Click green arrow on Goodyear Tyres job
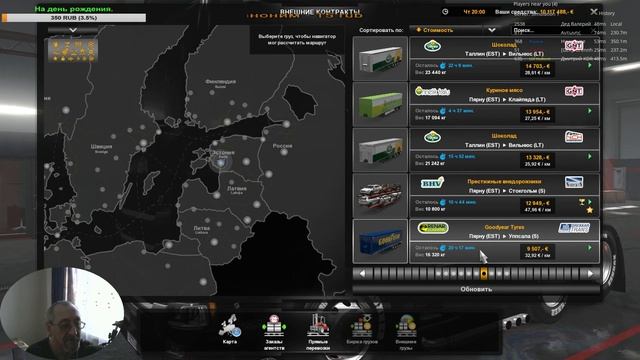The height and width of the screenshot is (360, 640). point(589,248)
